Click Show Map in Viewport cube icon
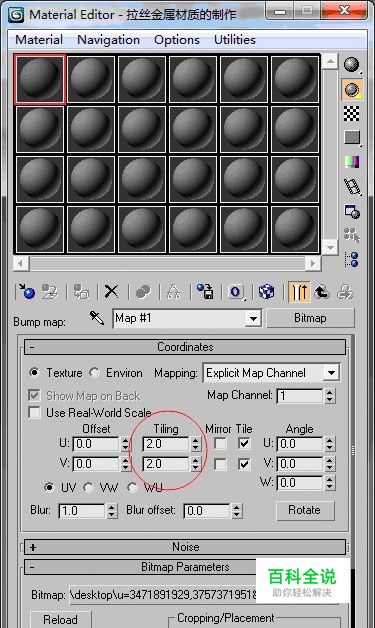The image size is (375, 628). (x=266, y=292)
